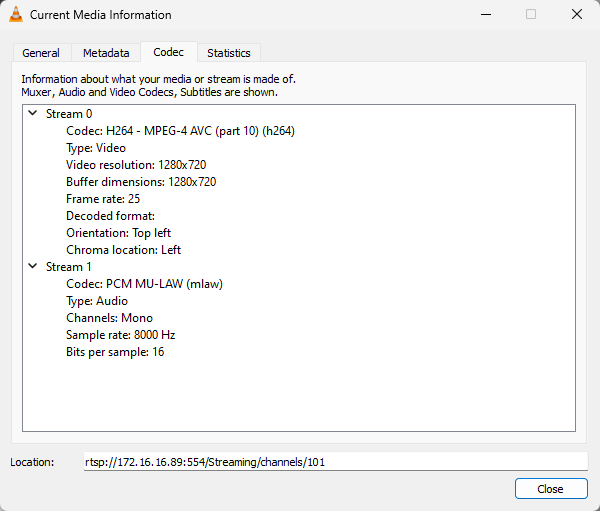
Task: Click the Frame rate: 25 entry
Action: 103,199
